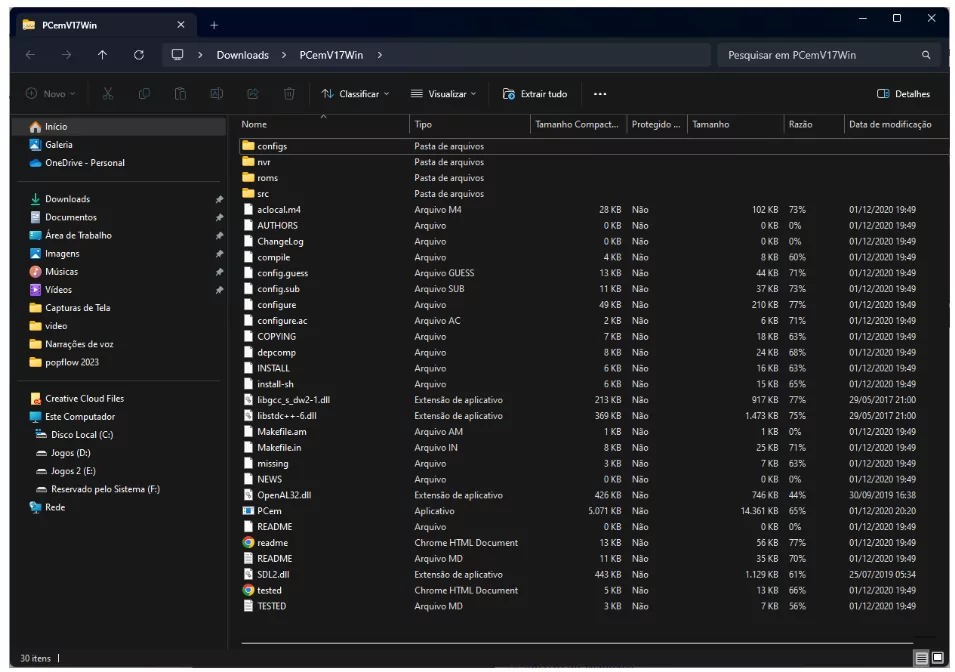Screen dimensions: 955x672
Task: Click Downloads in the address breadcrumb
Action: click(242, 55)
